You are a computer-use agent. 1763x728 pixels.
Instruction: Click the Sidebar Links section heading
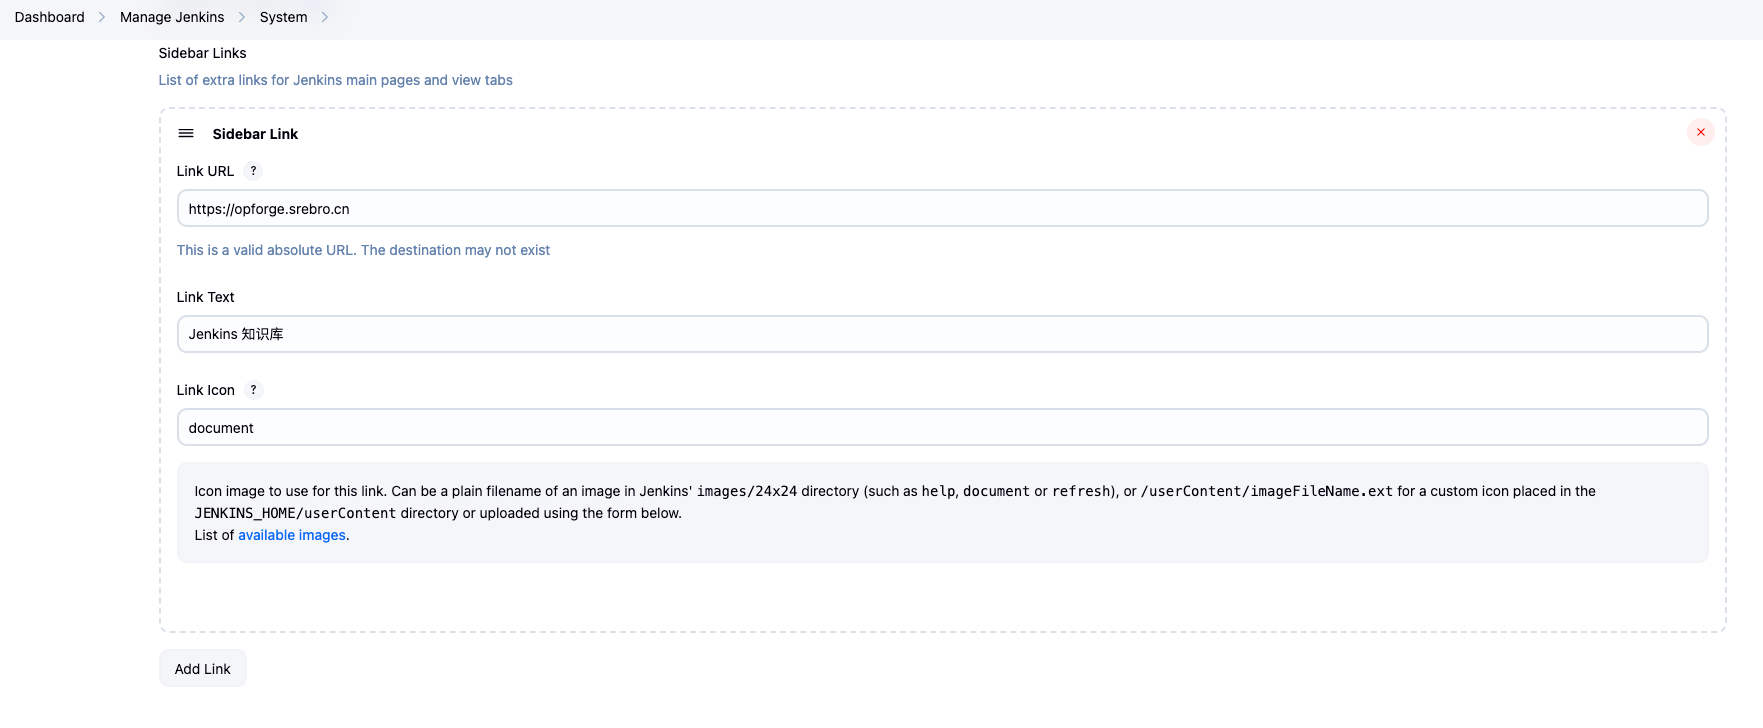tap(202, 53)
